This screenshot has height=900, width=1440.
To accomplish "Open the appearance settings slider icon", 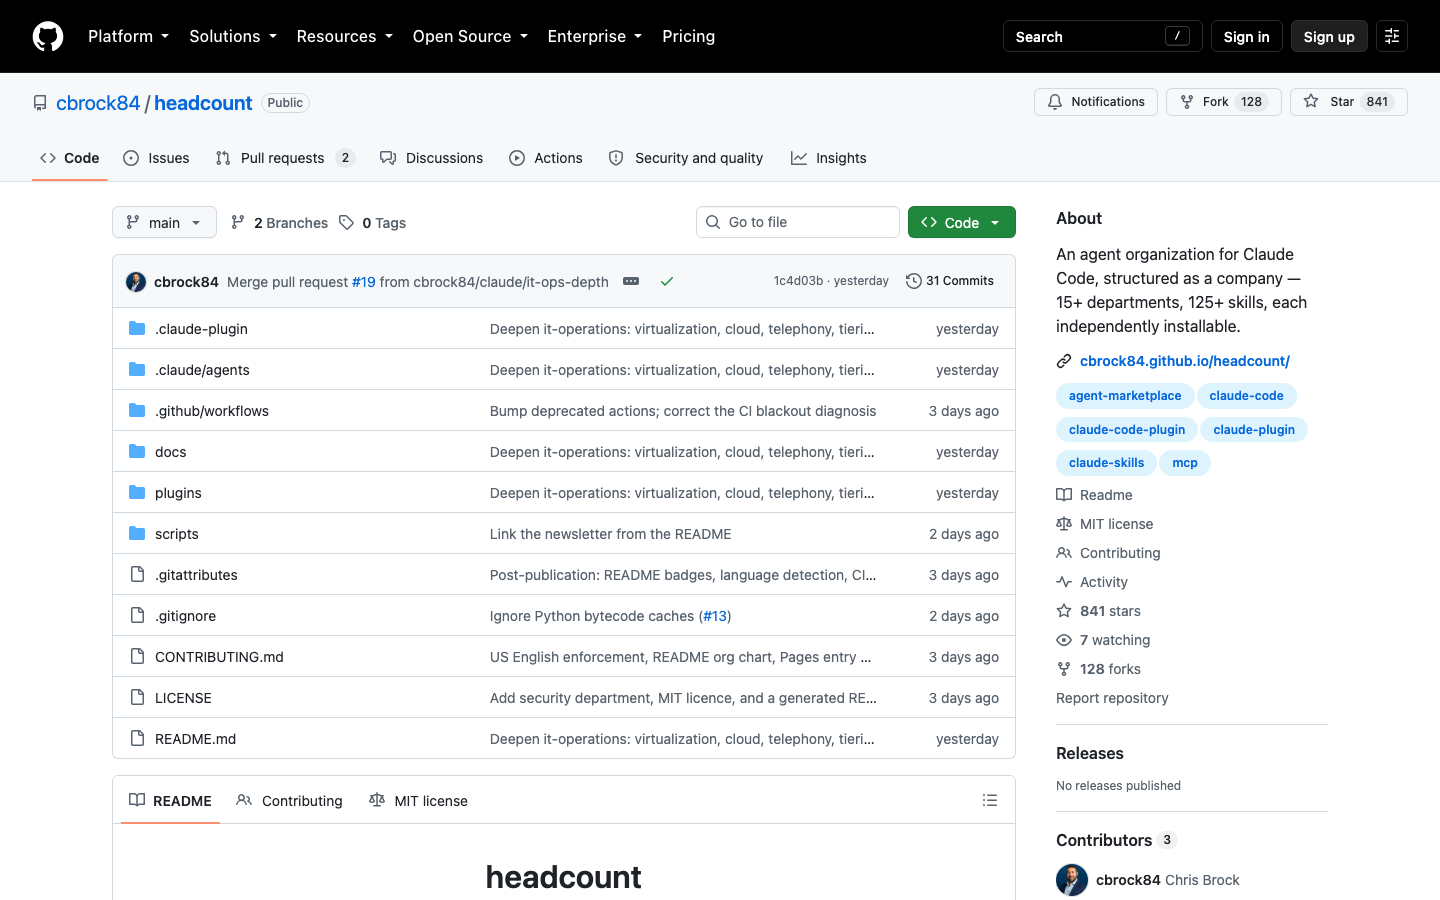I will [x=1392, y=36].
